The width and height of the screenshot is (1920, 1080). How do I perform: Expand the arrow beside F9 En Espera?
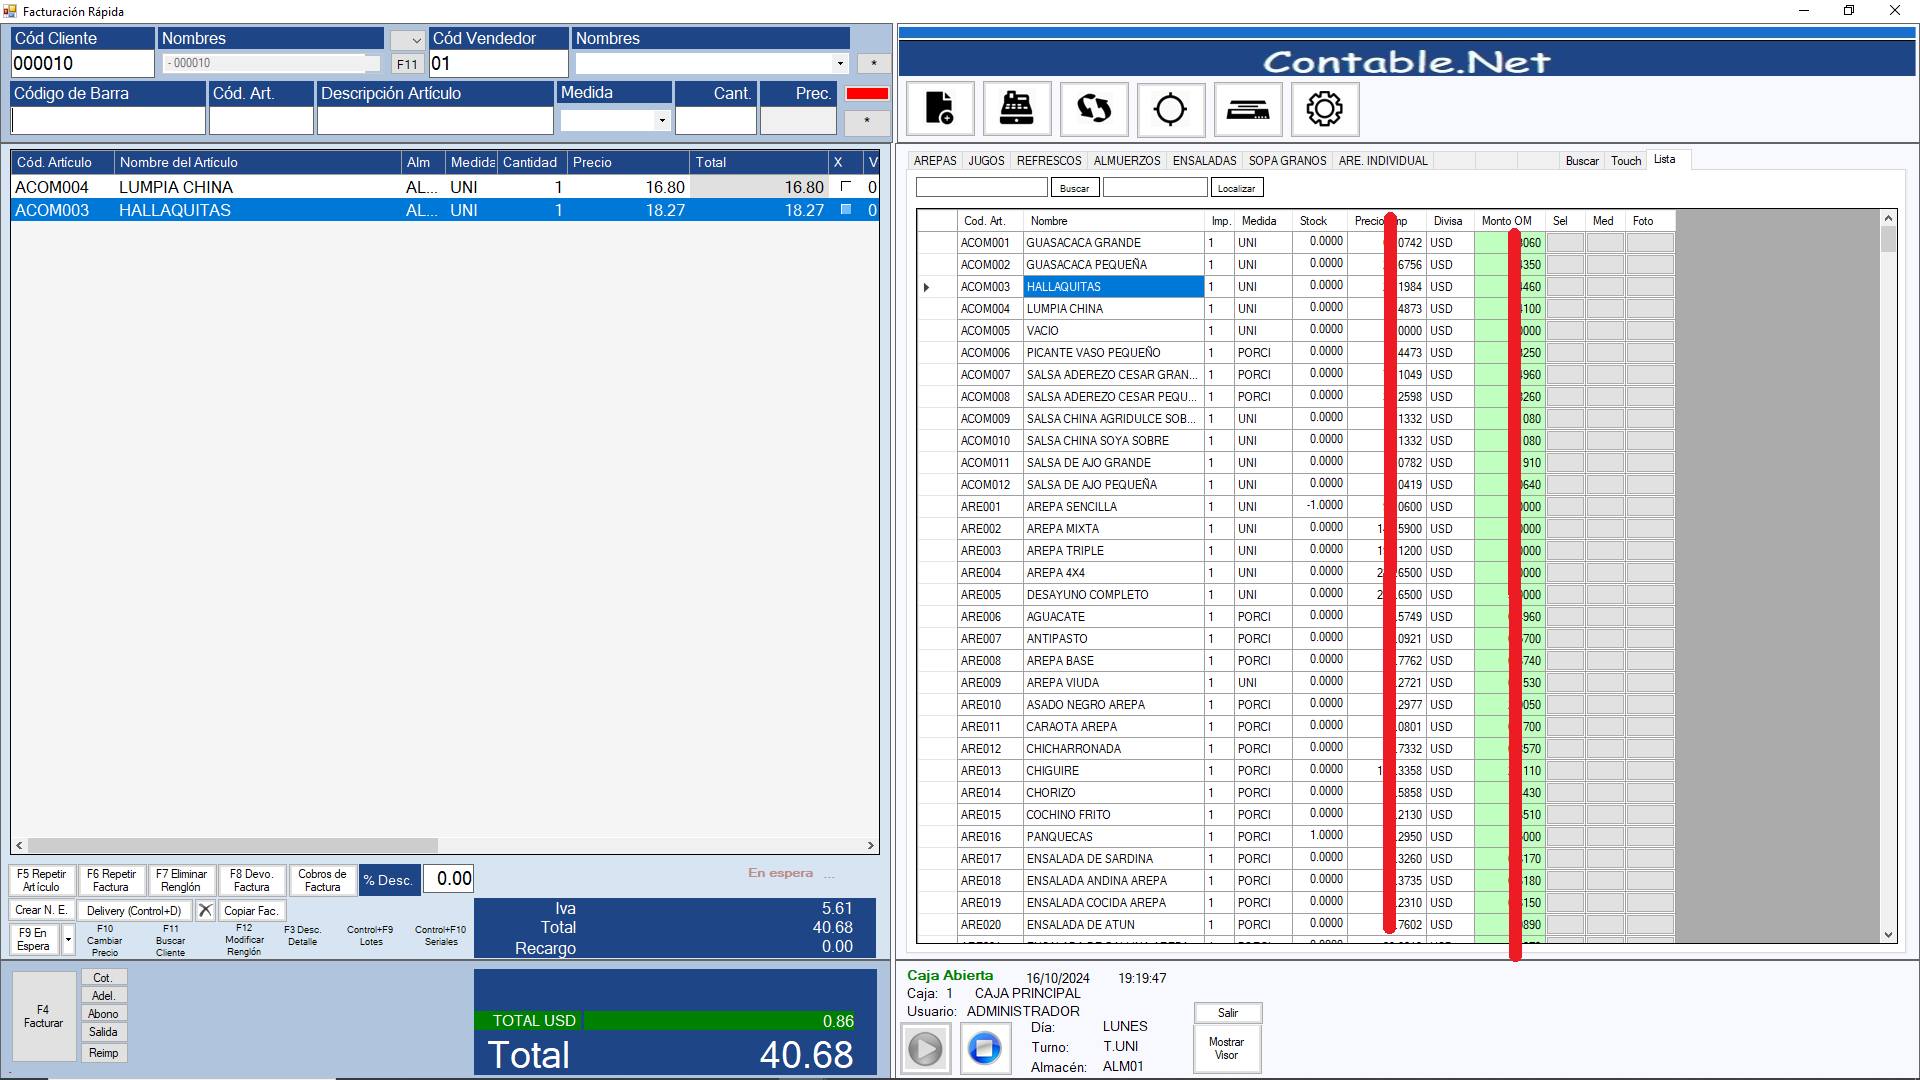(x=68, y=940)
